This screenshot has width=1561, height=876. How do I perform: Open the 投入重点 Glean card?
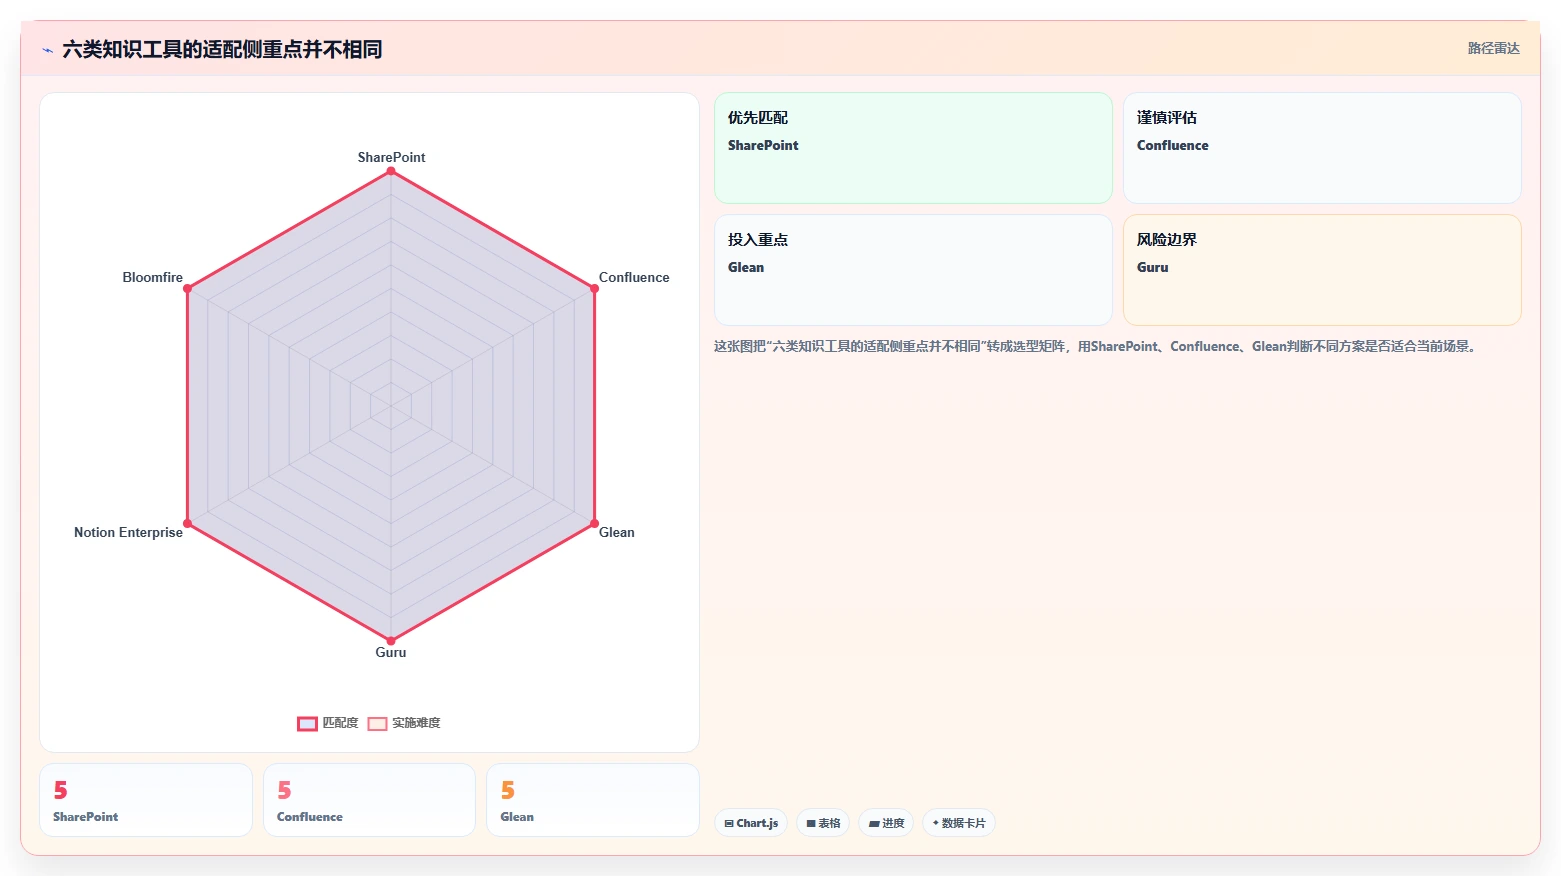(x=913, y=270)
